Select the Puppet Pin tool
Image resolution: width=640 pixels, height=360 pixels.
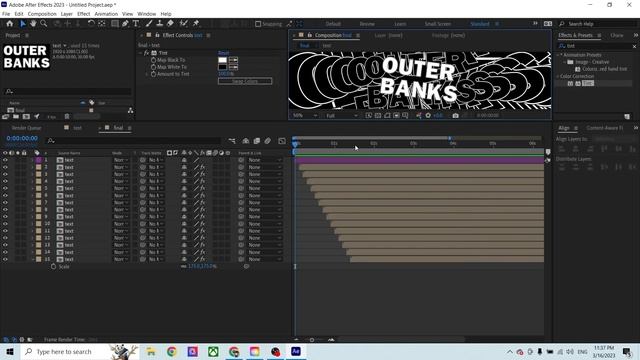(x=196, y=24)
